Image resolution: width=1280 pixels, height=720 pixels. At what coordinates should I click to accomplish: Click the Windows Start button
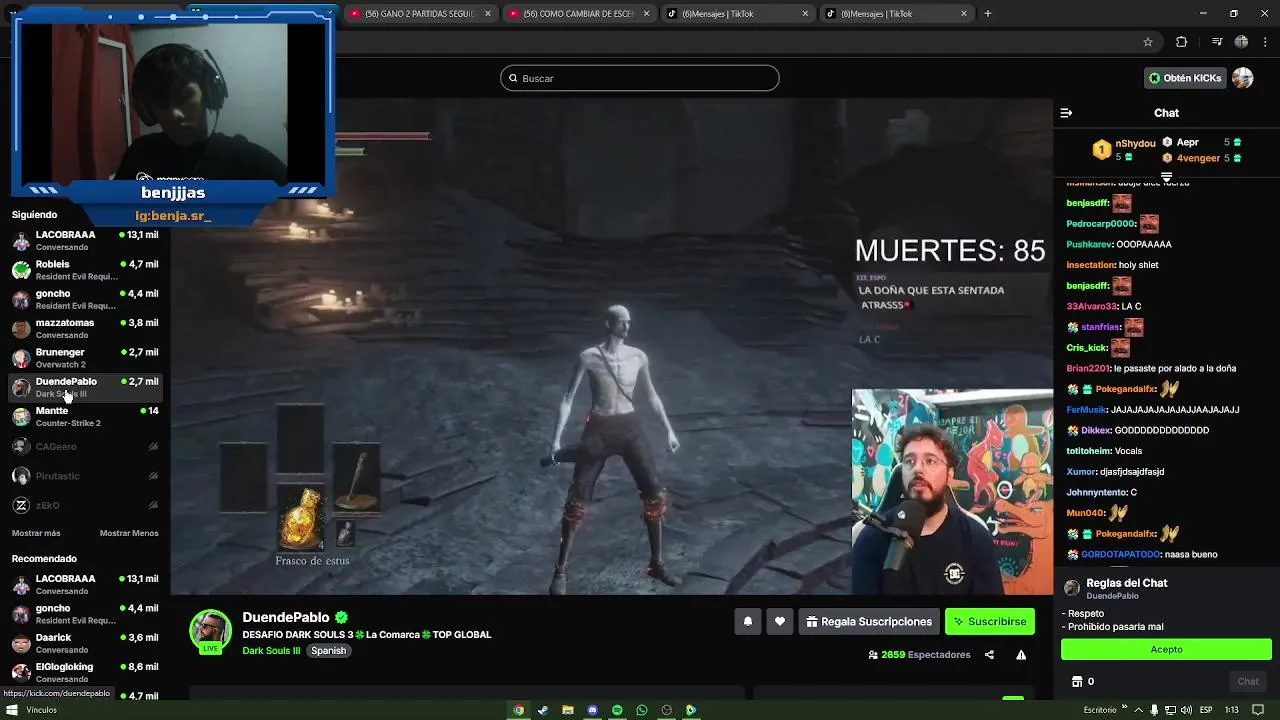point(12,710)
